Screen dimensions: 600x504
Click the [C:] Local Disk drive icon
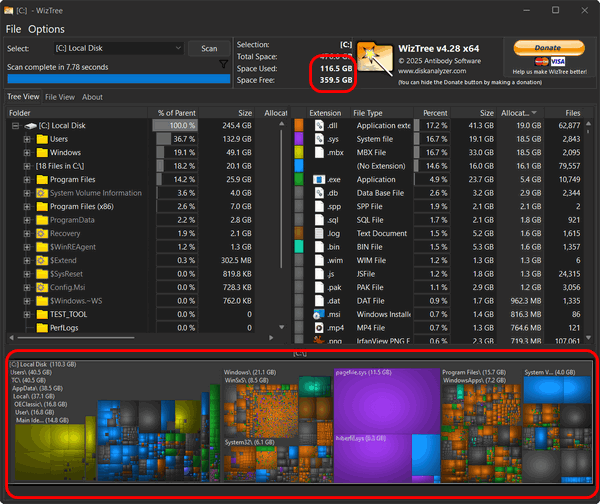[x=31, y=126]
